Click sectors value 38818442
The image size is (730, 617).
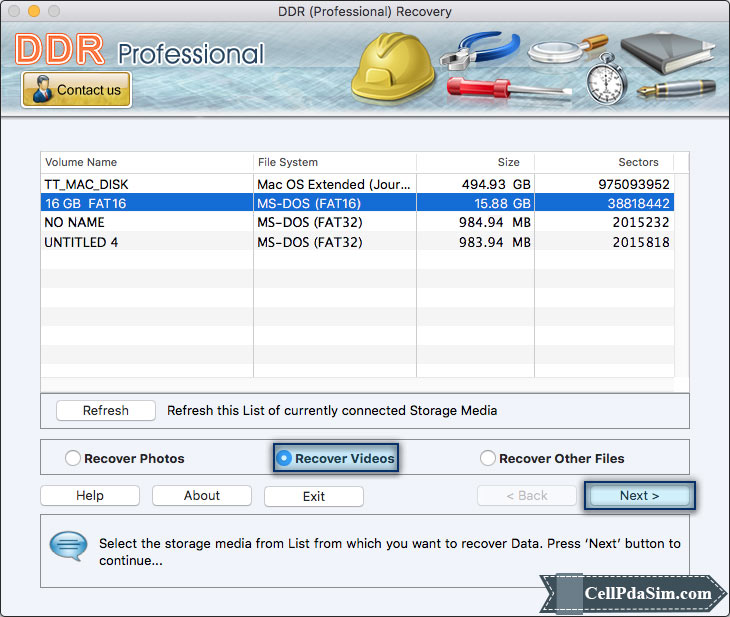(x=638, y=203)
